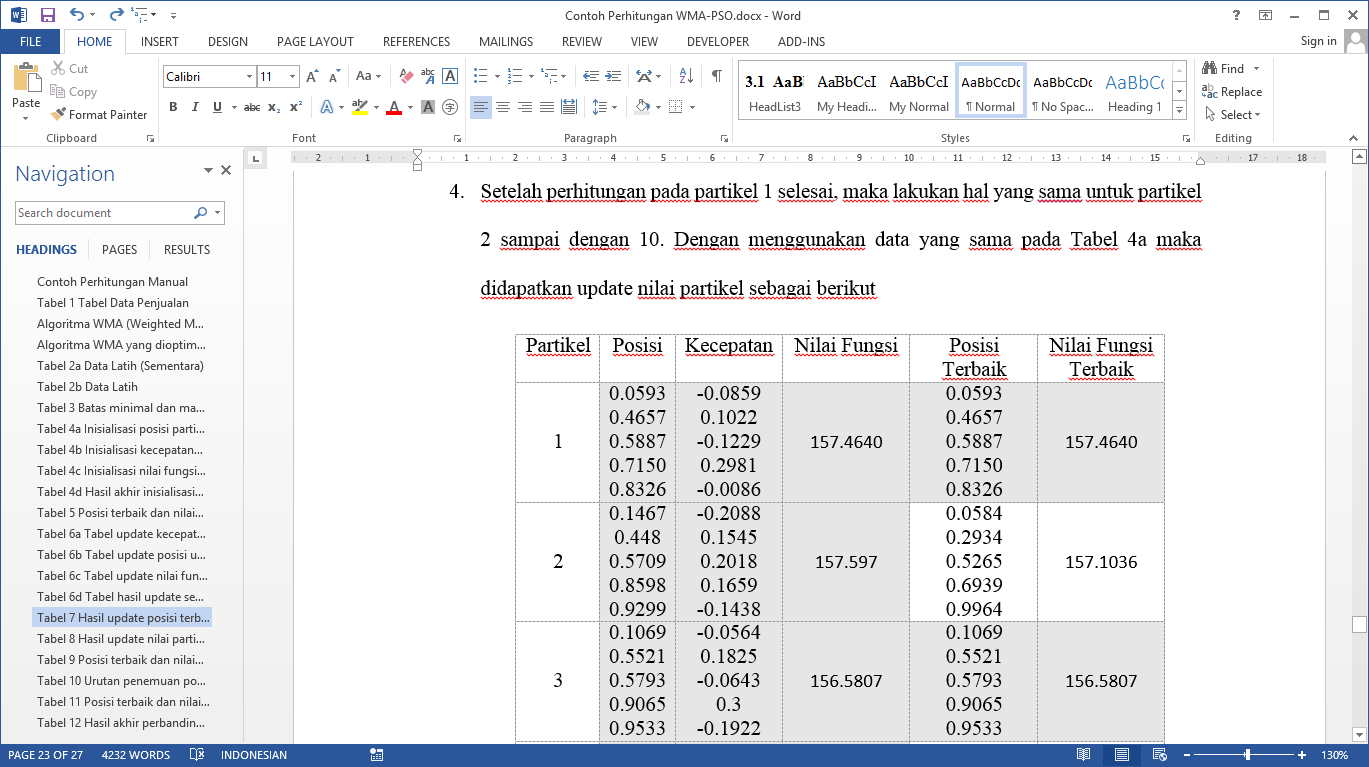The width and height of the screenshot is (1369, 767).
Task: Apply Bullets list formatting
Action: pos(480,76)
